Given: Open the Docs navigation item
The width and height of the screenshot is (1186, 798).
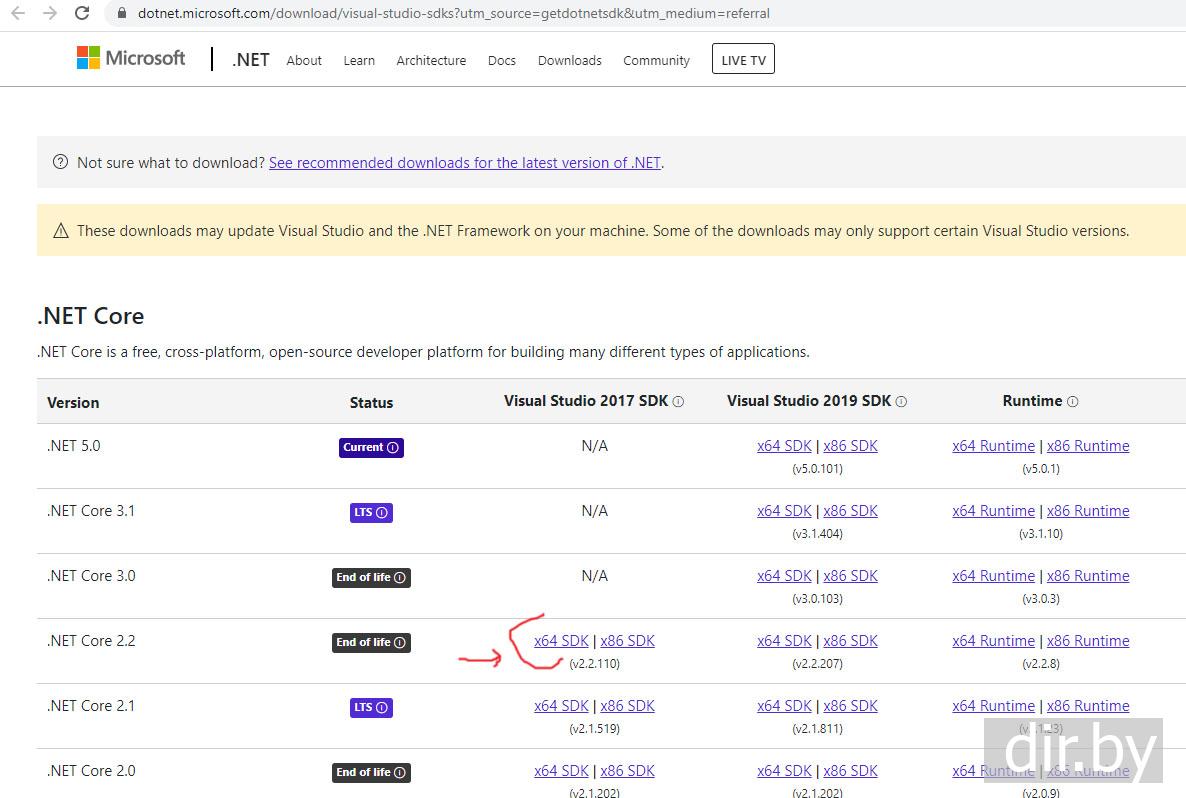Looking at the screenshot, I should click(x=502, y=60).
